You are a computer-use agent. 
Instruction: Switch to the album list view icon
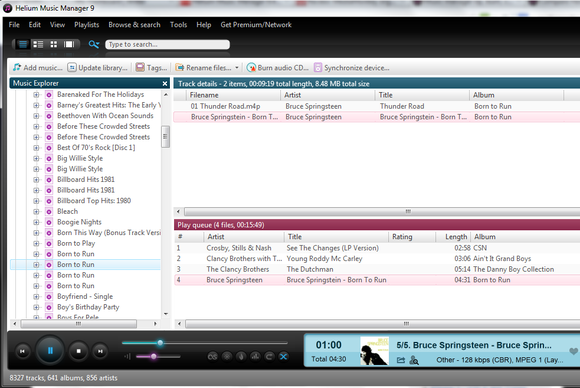click(38, 44)
